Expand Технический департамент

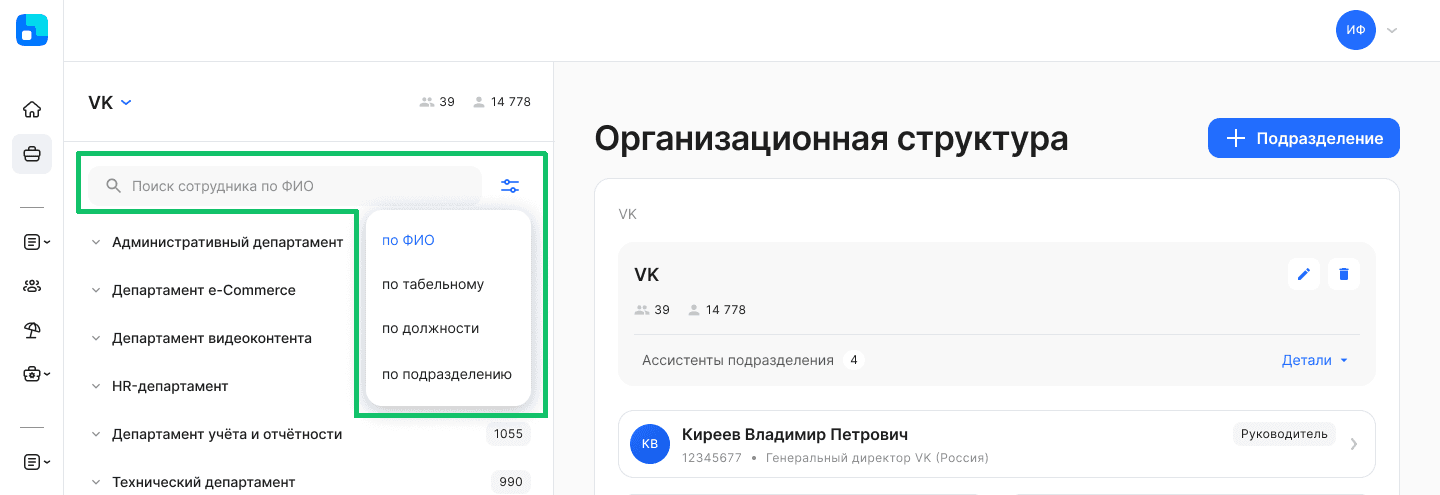click(x=96, y=482)
